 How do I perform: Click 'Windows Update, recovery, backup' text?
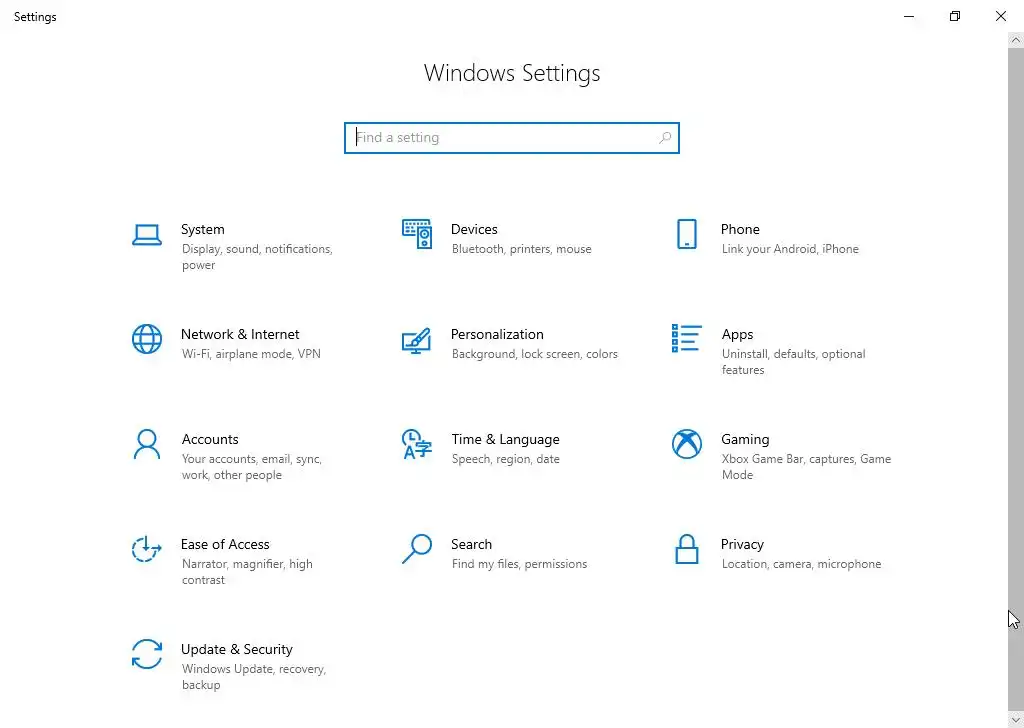pos(253,678)
